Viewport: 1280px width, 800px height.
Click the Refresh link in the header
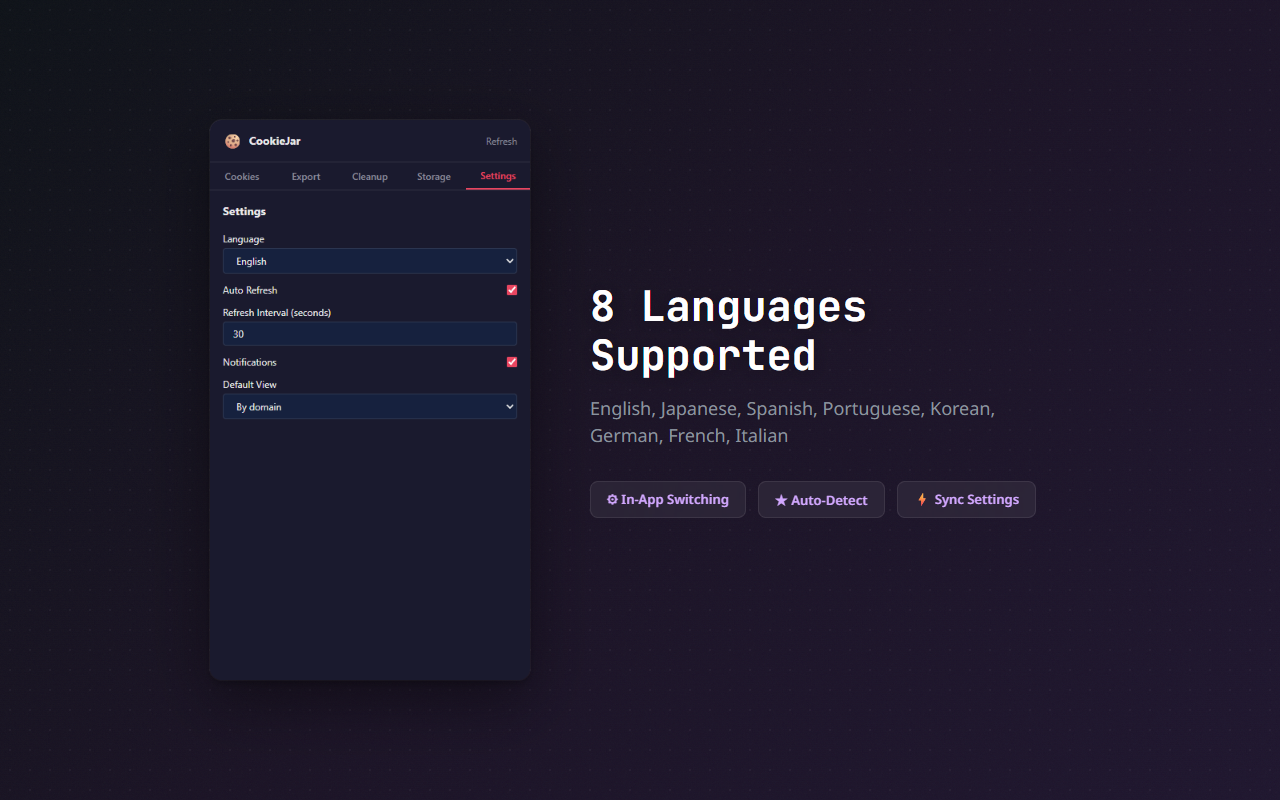[x=501, y=141]
